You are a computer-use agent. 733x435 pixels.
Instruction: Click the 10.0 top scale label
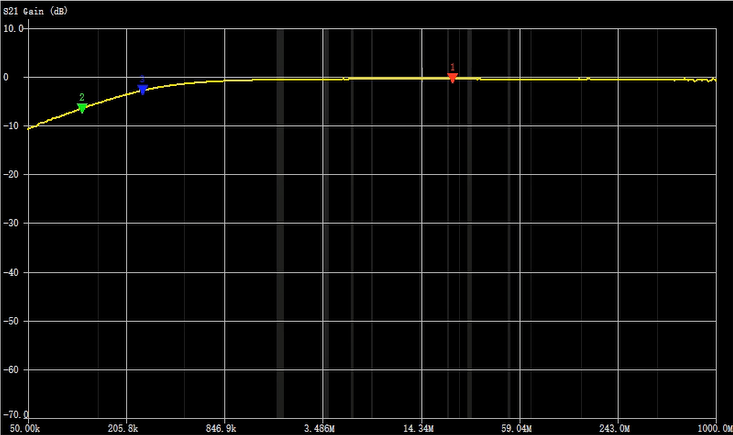point(13,29)
